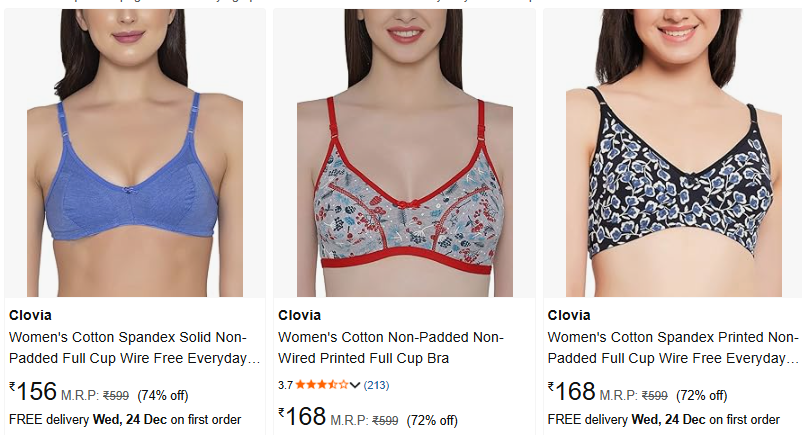Image resolution: width=802 pixels, height=435 pixels.
Task: Open the blue solid bra product image
Action: point(135,153)
